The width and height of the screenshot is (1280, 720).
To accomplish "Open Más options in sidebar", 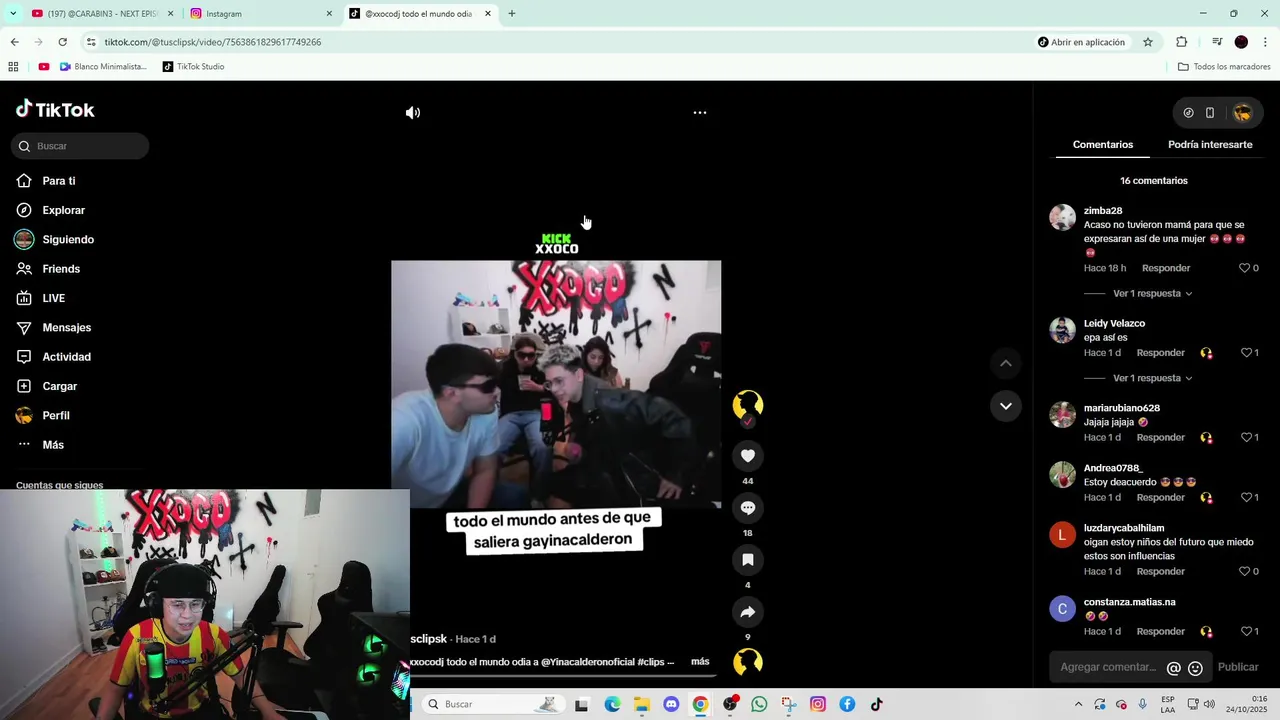I will [x=53, y=445].
